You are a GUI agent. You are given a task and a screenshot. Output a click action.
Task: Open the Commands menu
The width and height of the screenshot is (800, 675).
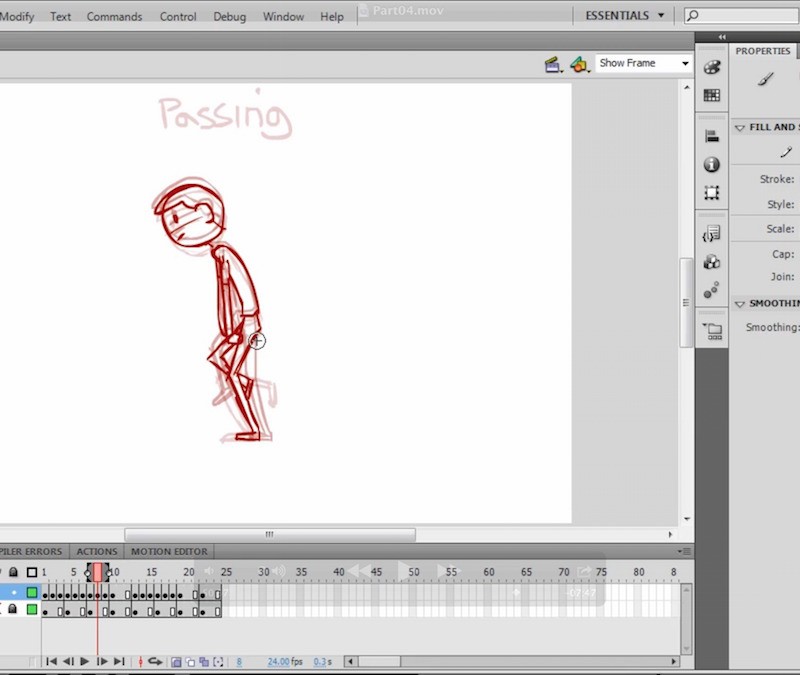tap(115, 17)
